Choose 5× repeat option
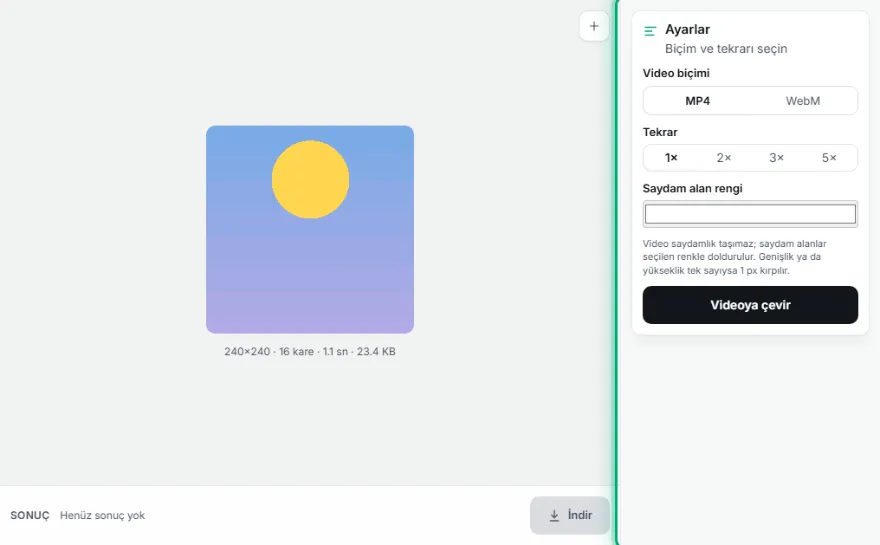 click(829, 158)
